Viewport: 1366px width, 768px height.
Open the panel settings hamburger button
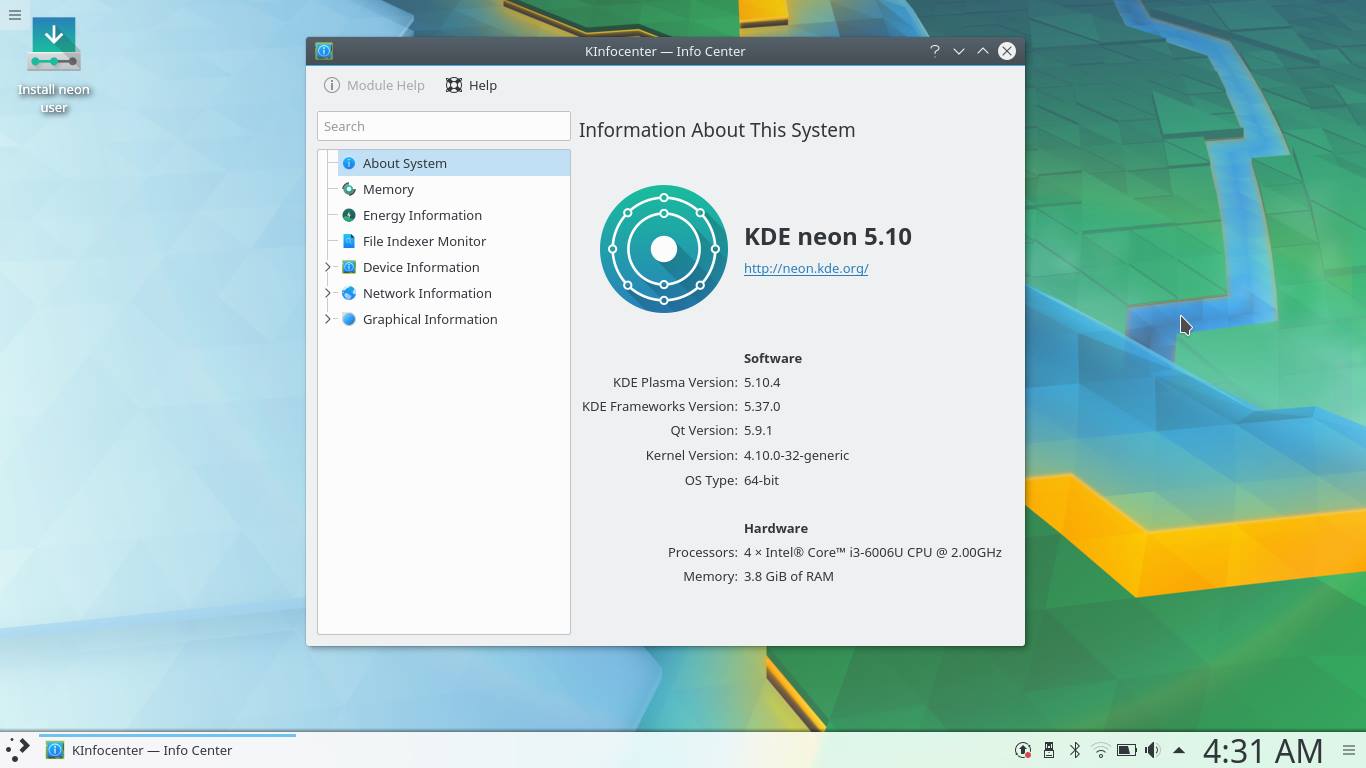pos(1349,750)
